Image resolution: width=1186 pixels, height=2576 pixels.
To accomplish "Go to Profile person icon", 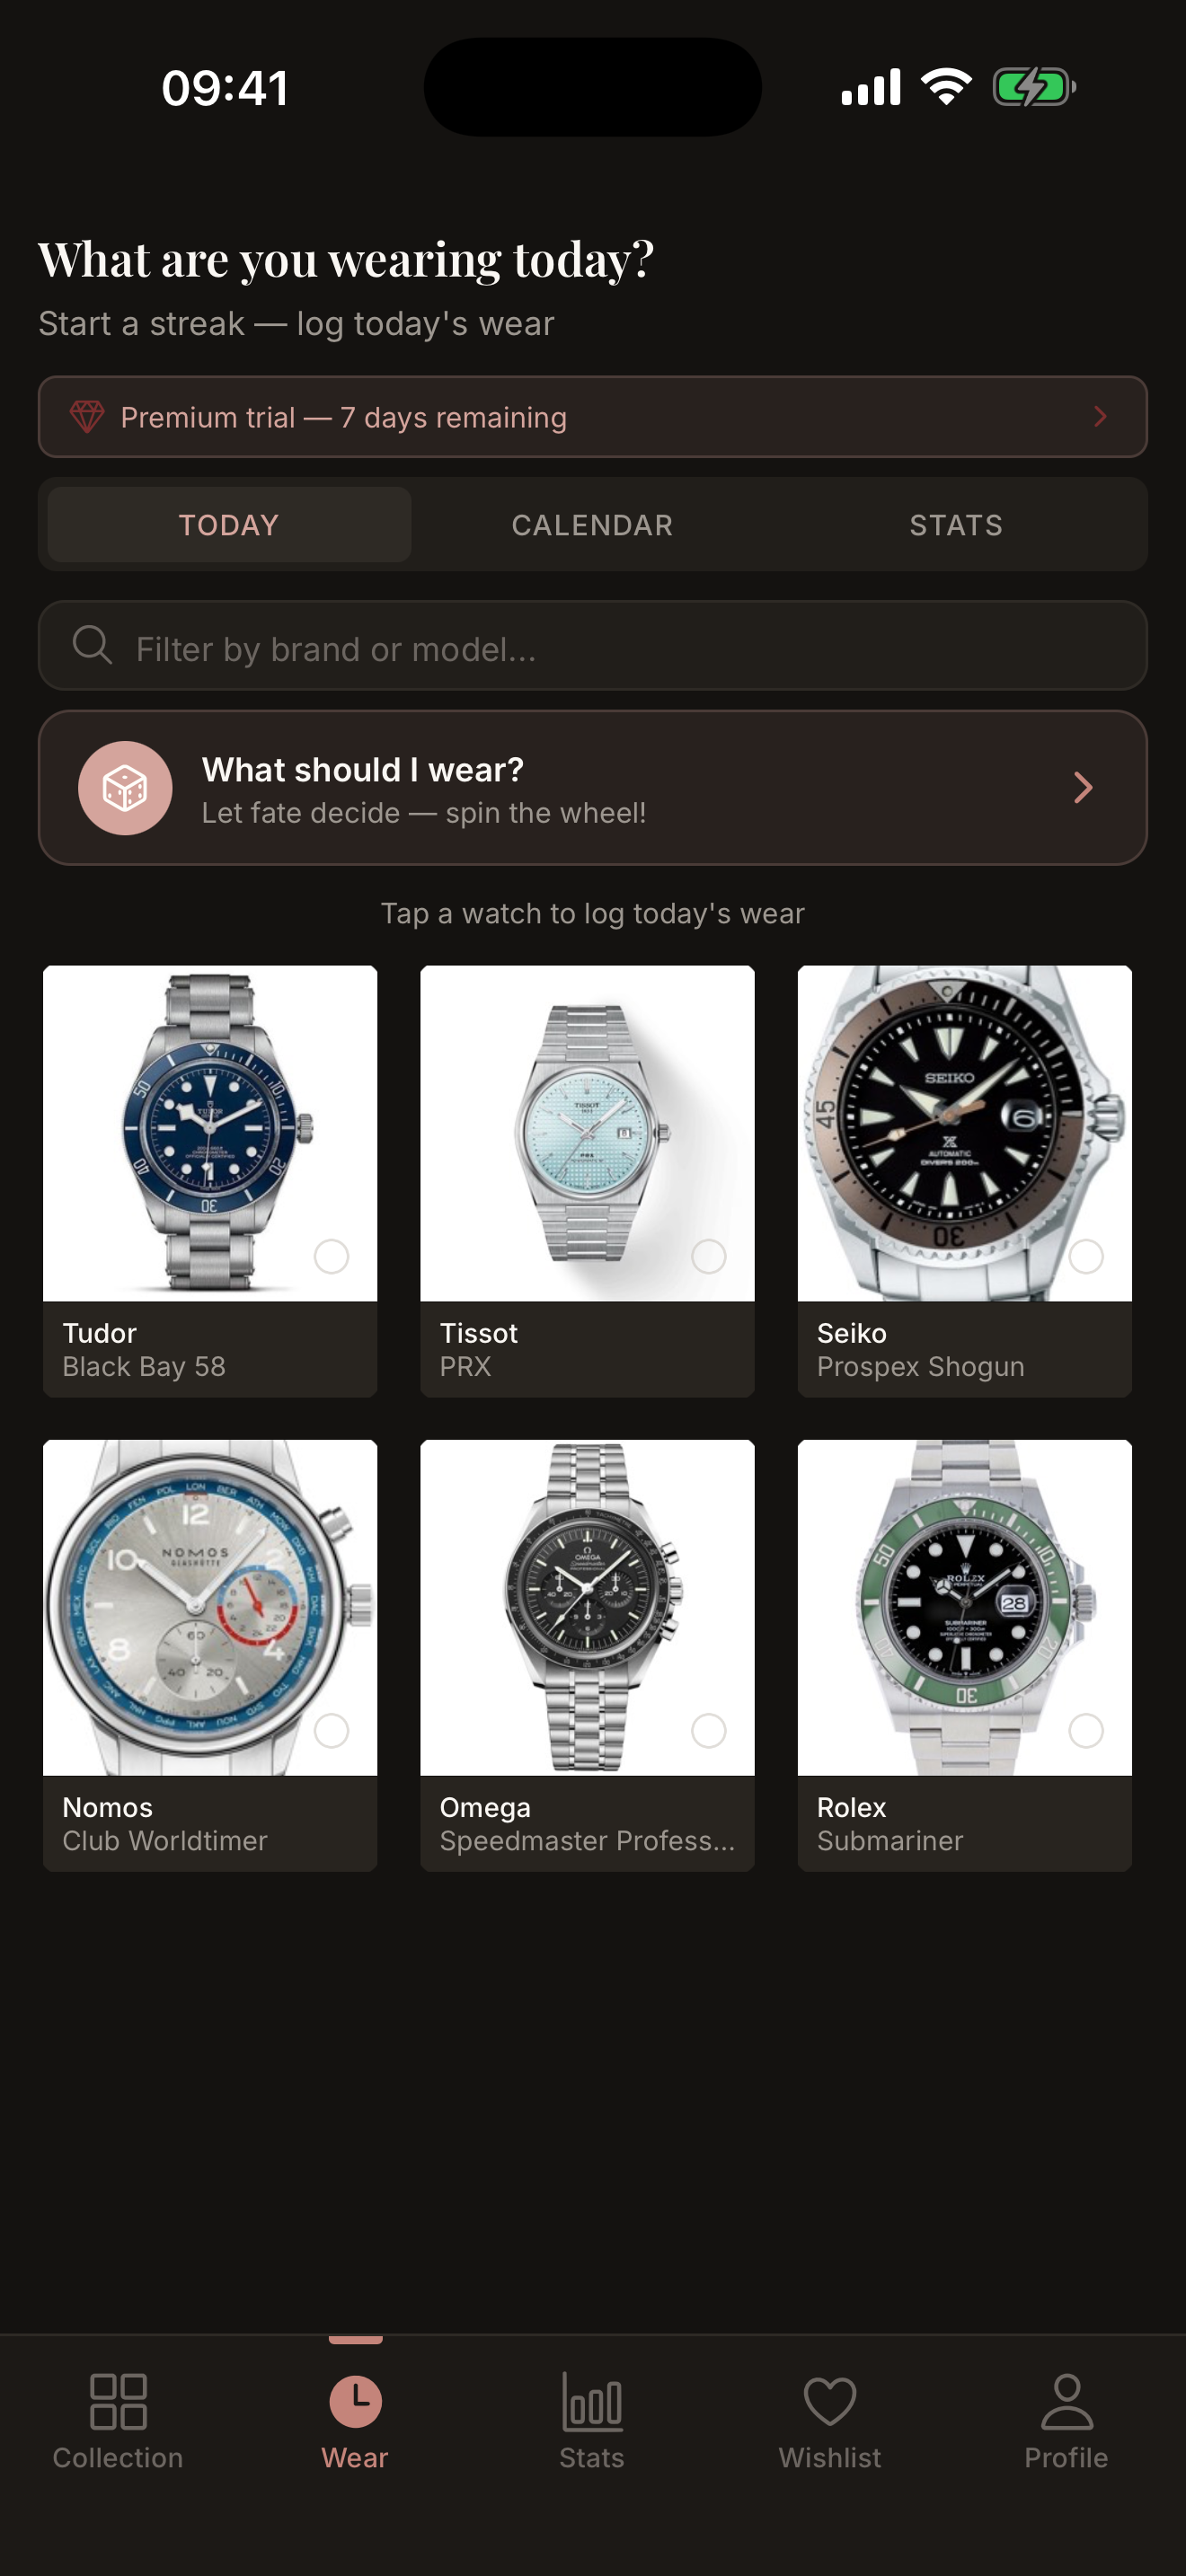I will point(1067,2401).
